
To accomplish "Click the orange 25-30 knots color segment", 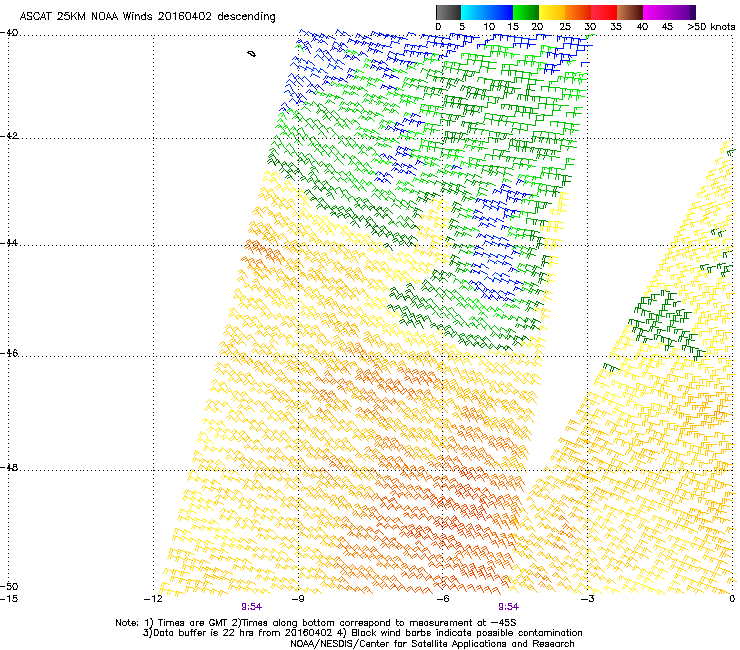I will coord(578,12).
